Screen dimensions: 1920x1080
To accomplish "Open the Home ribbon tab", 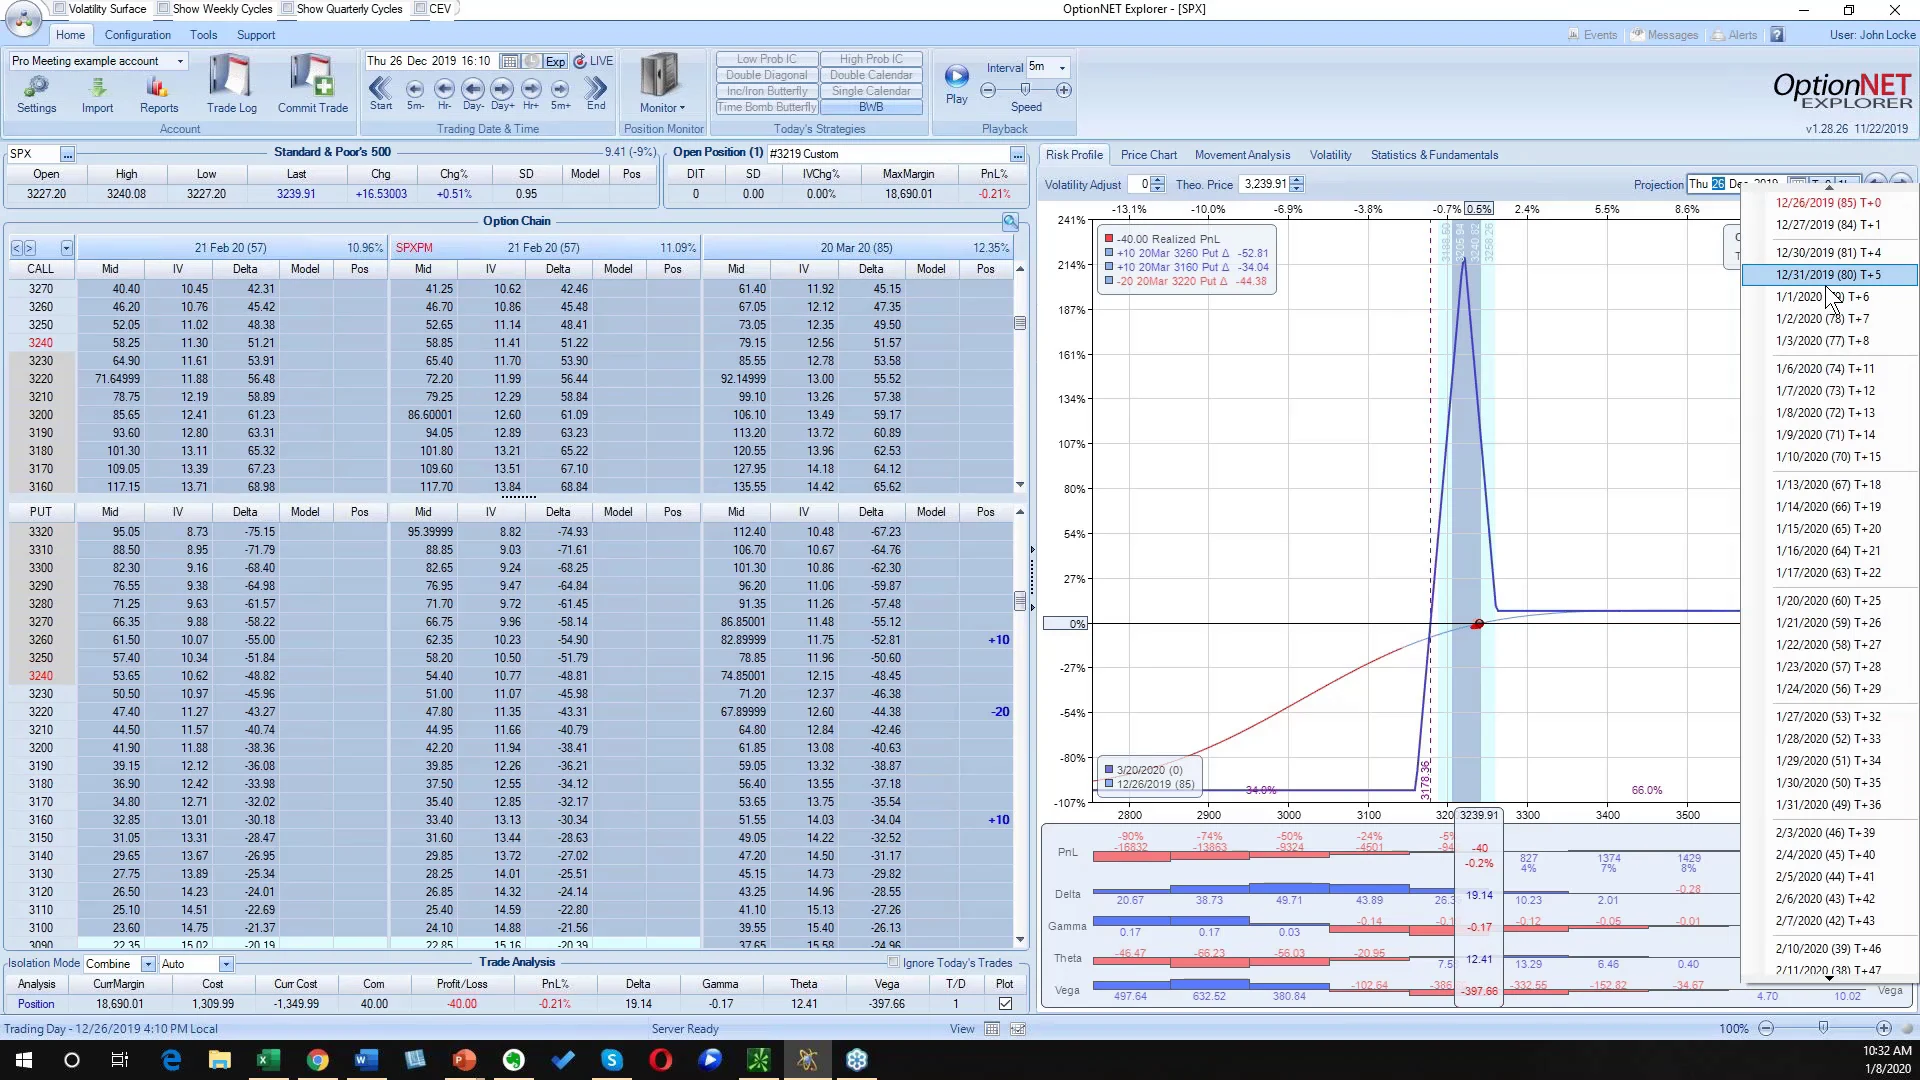I will (70, 35).
